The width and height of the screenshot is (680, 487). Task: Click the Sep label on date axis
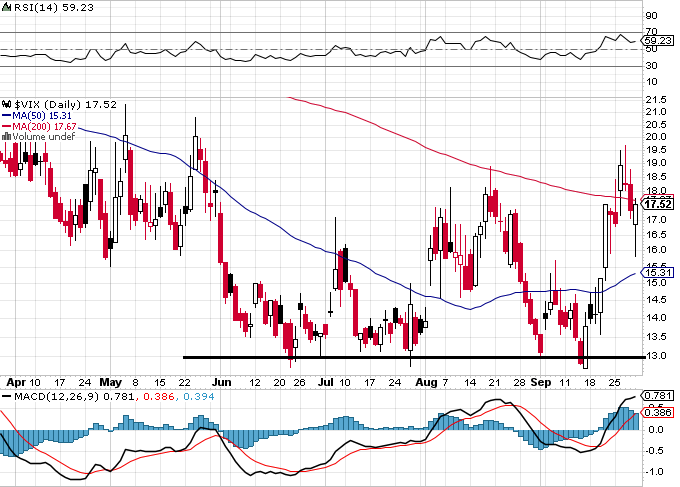coord(541,382)
